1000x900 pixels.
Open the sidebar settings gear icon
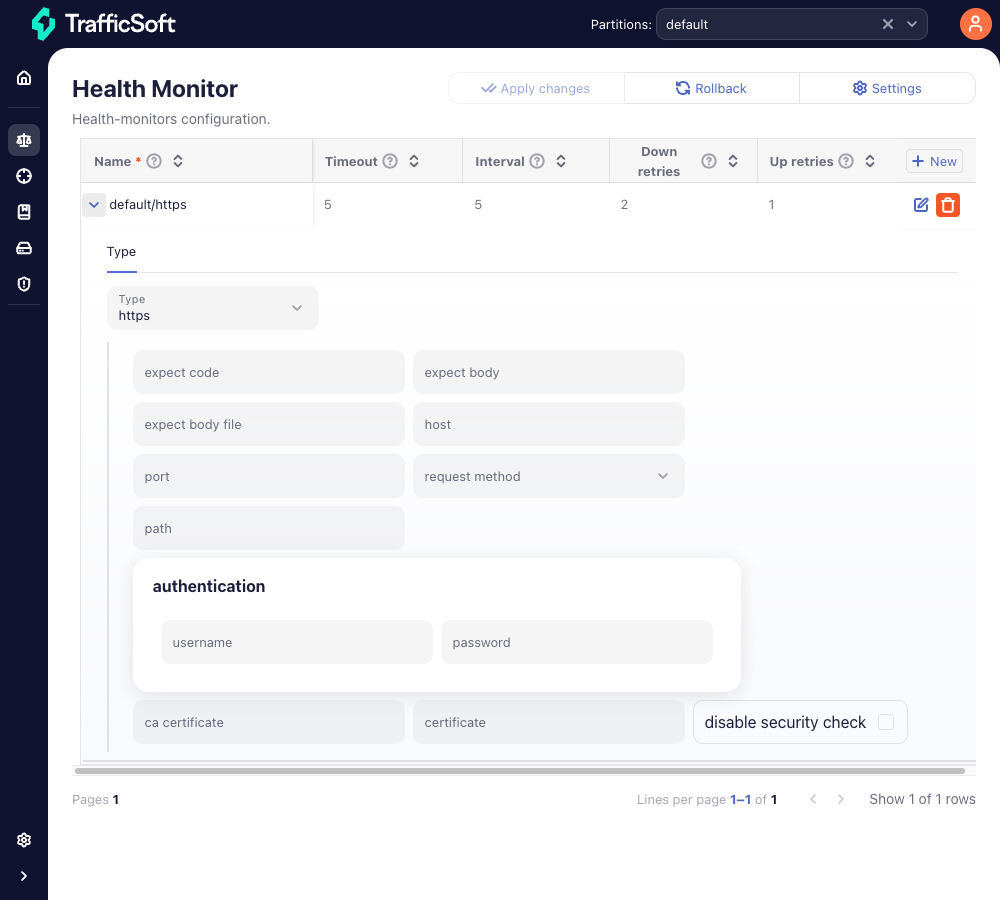click(x=24, y=840)
